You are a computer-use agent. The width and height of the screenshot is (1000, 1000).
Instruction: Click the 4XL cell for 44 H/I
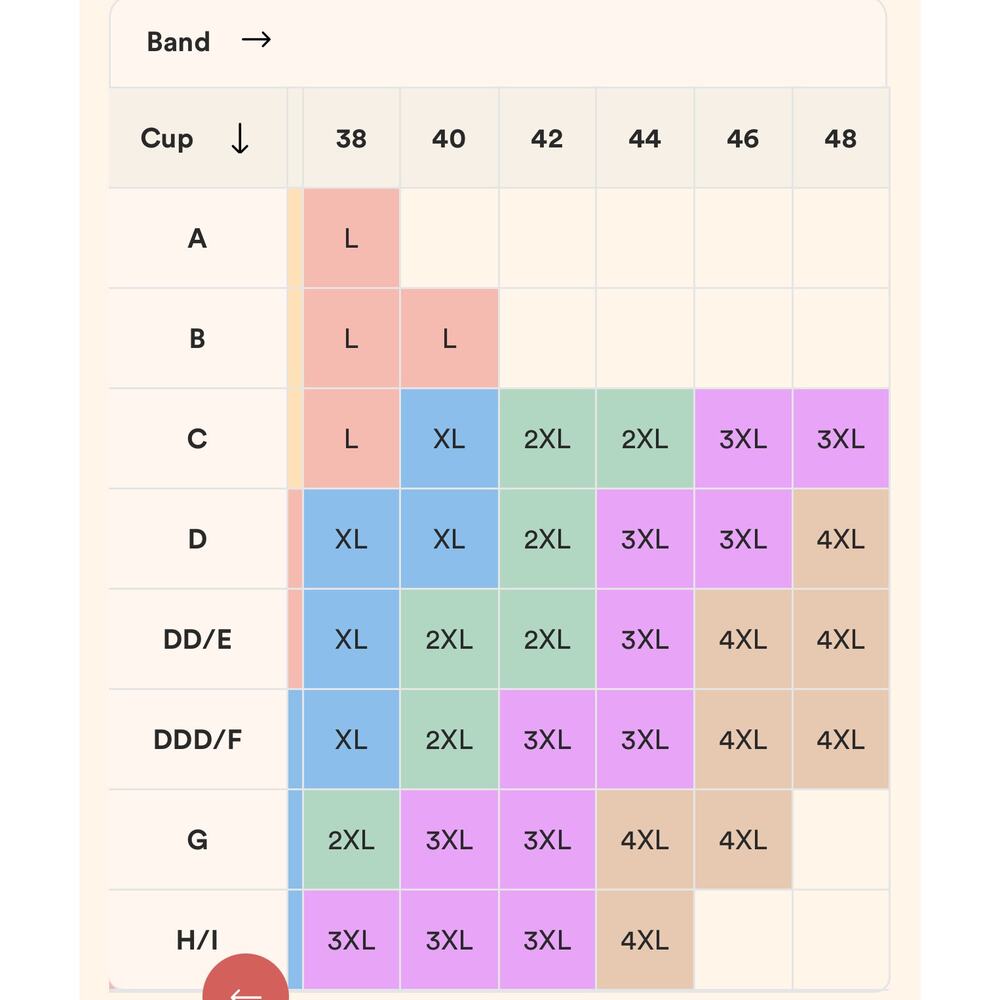click(645, 939)
